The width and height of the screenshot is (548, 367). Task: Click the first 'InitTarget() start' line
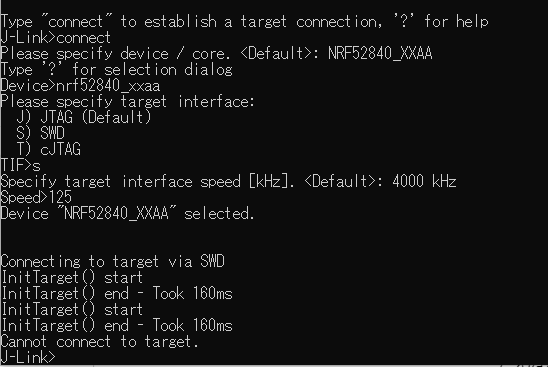pos(72,278)
